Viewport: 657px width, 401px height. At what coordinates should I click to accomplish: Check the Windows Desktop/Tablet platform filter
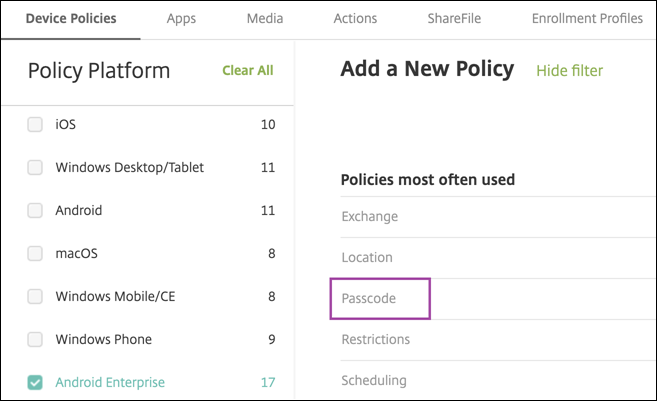pyautogui.click(x=35, y=168)
